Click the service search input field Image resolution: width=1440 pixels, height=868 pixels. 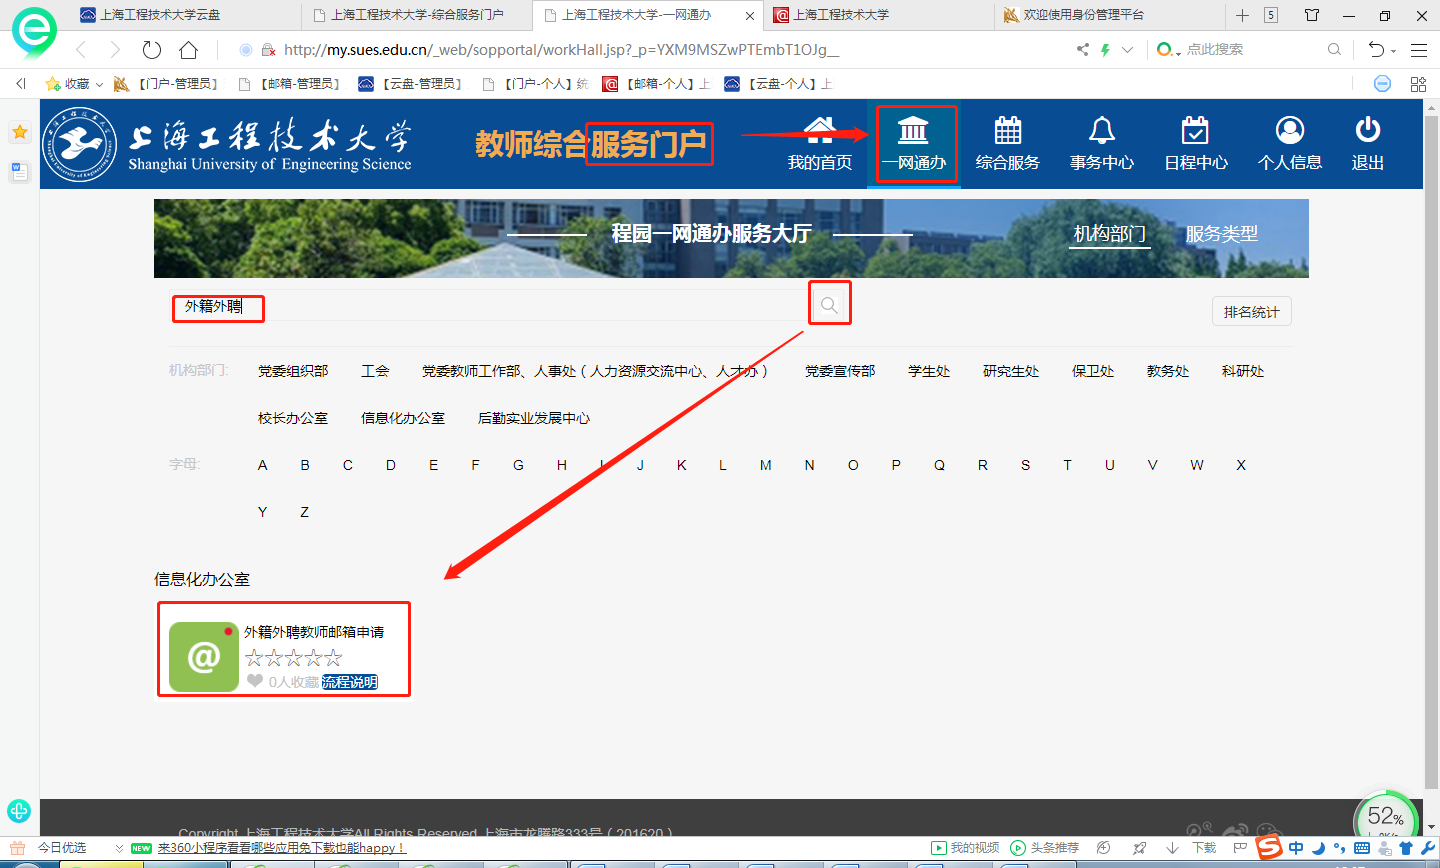pos(490,306)
